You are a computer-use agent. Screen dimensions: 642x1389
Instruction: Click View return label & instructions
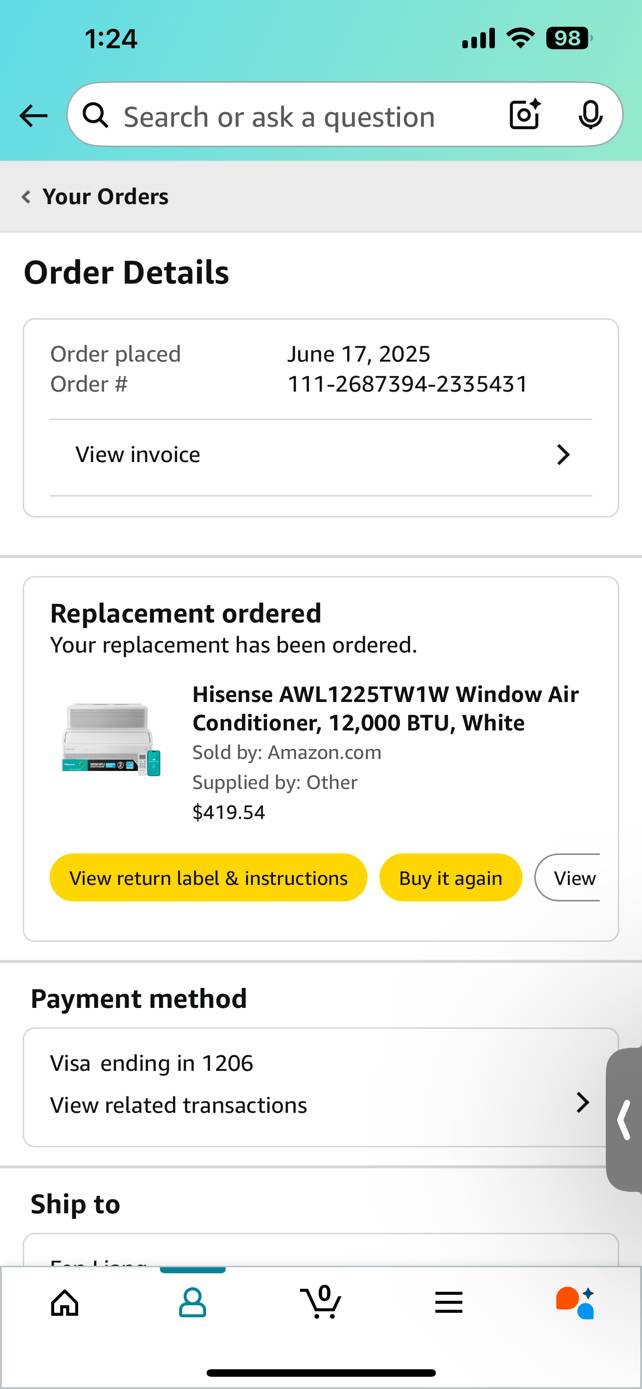pyautogui.click(x=208, y=878)
